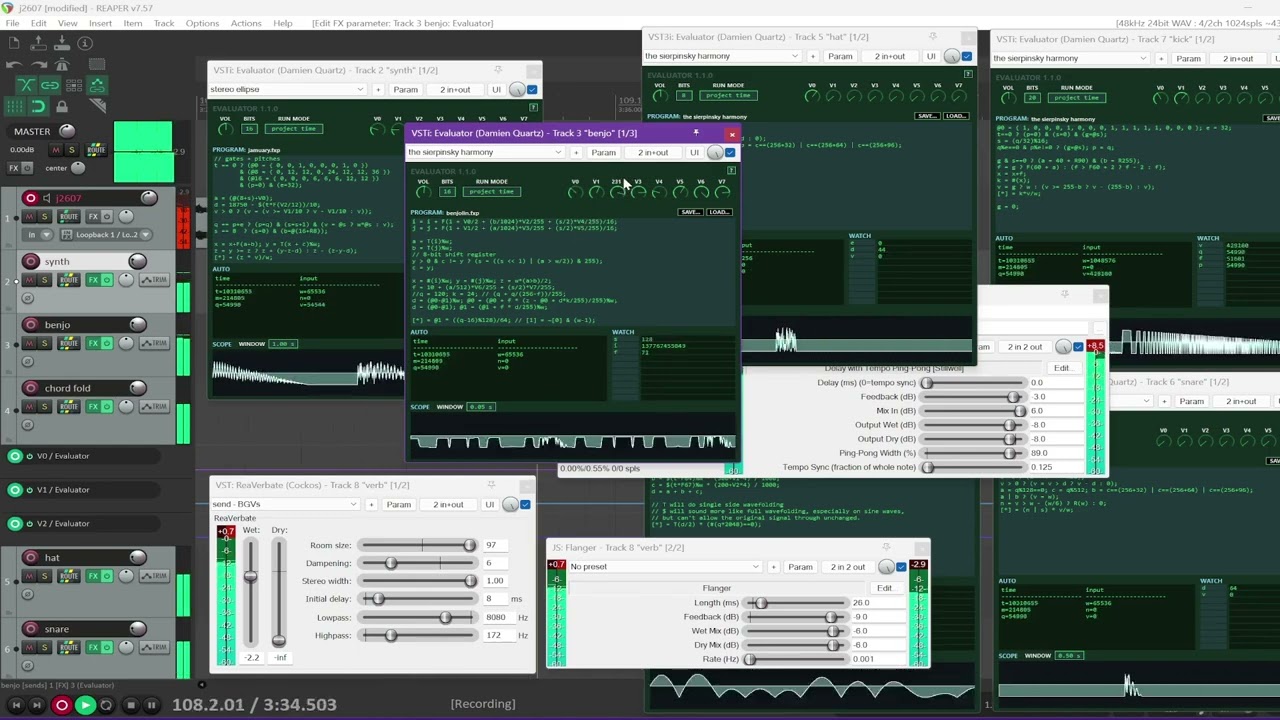Click the Redo toolbar icon
Viewport: 1280px width, 720px height.
click(x=39, y=65)
